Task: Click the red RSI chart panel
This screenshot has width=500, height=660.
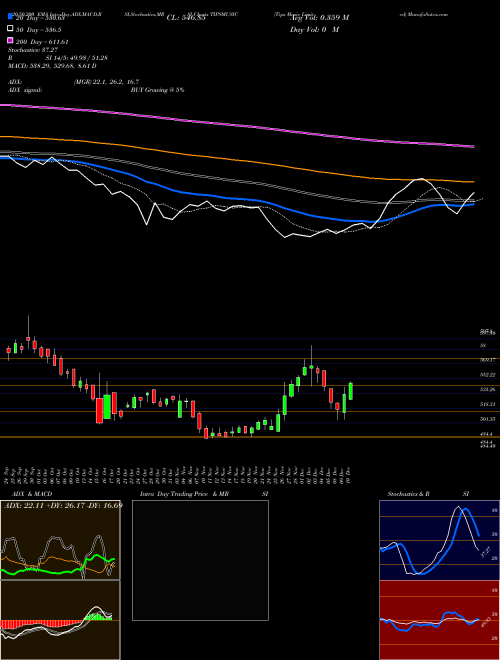Action: point(439,620)
